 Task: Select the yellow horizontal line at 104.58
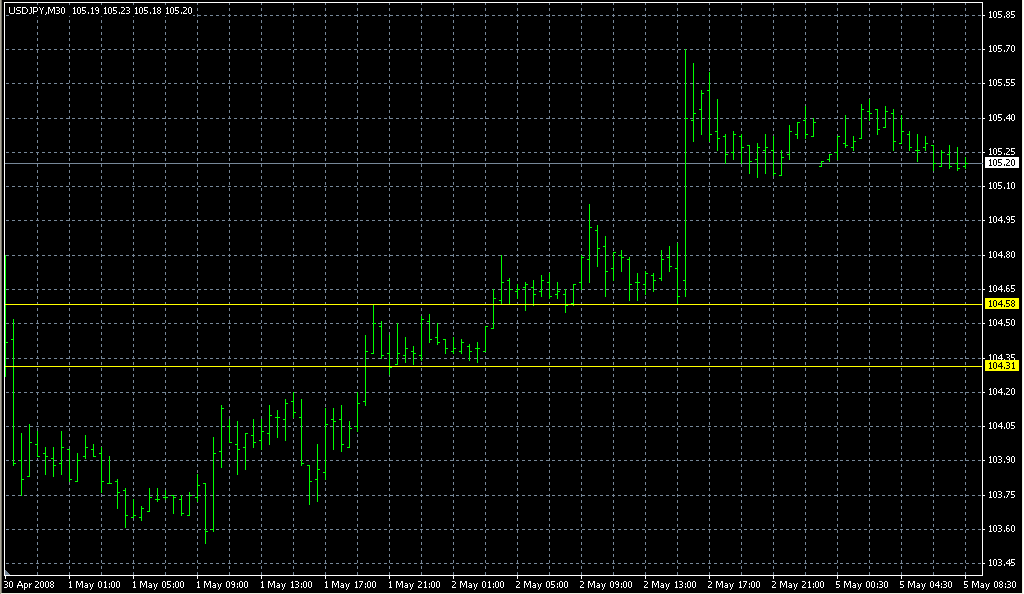(494, 305)
